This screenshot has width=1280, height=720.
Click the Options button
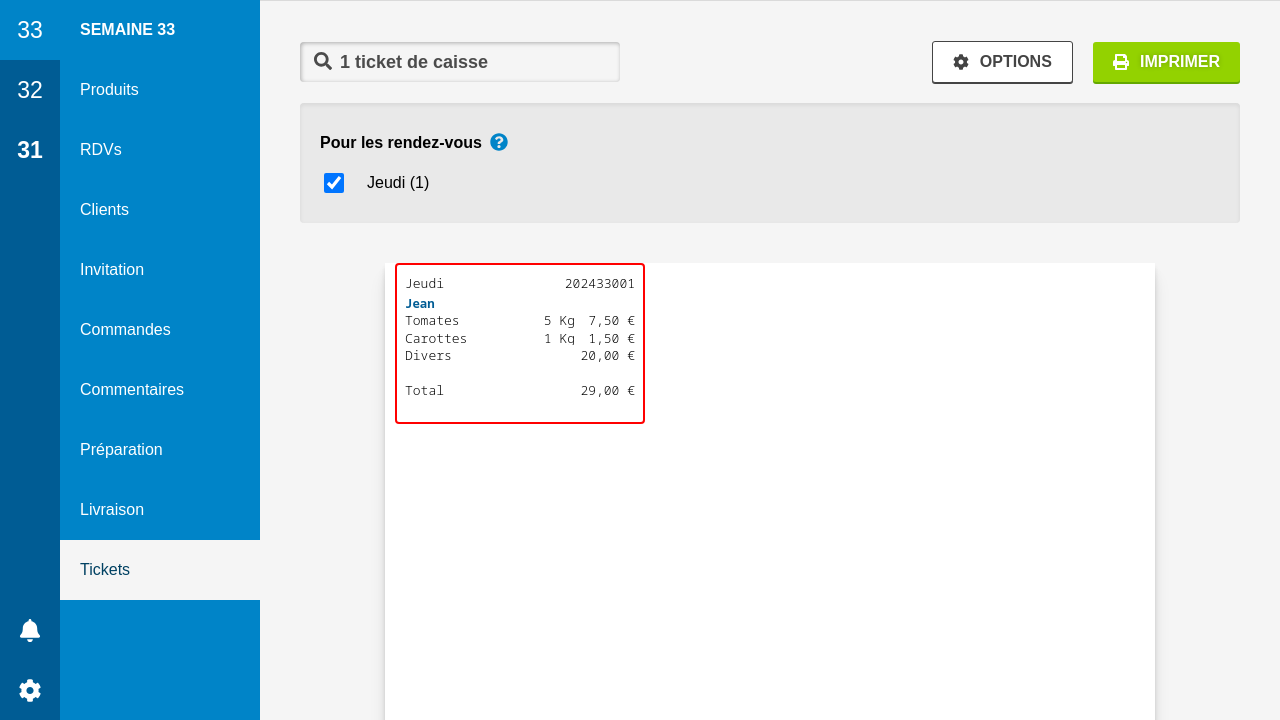(1002, 62)
